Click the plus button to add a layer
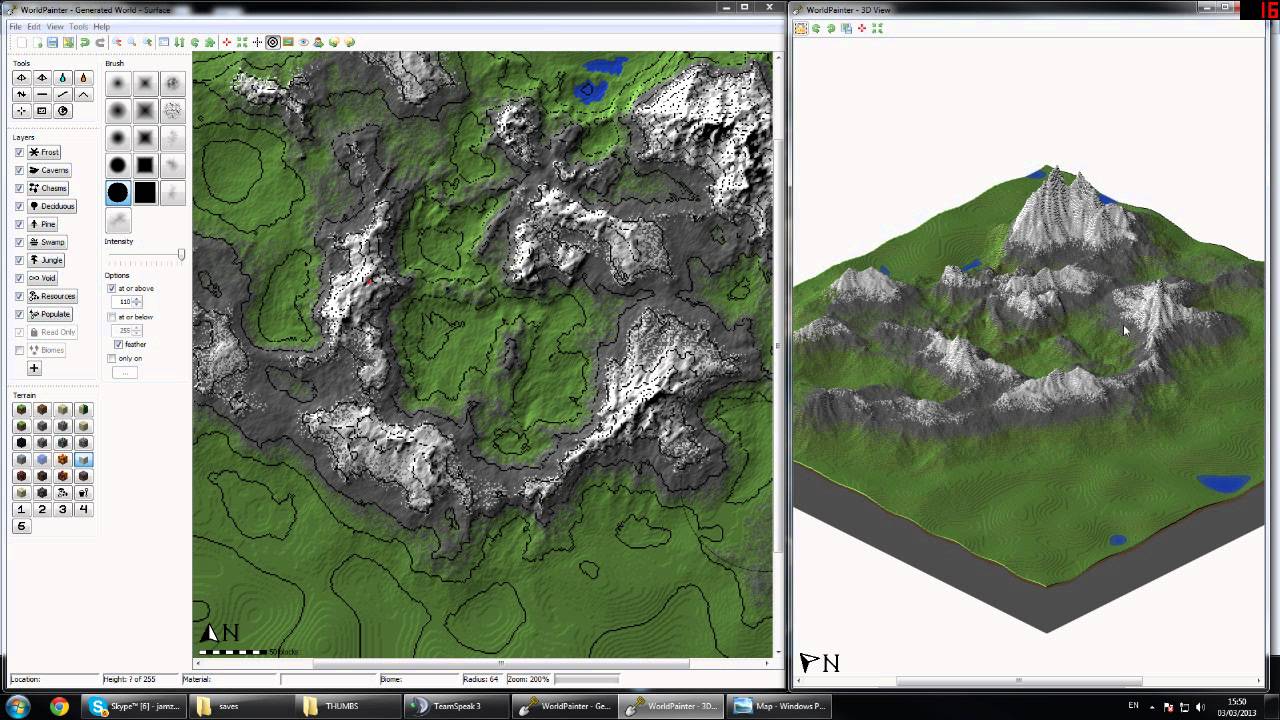Screen dimensions: 1280x720 34,368
